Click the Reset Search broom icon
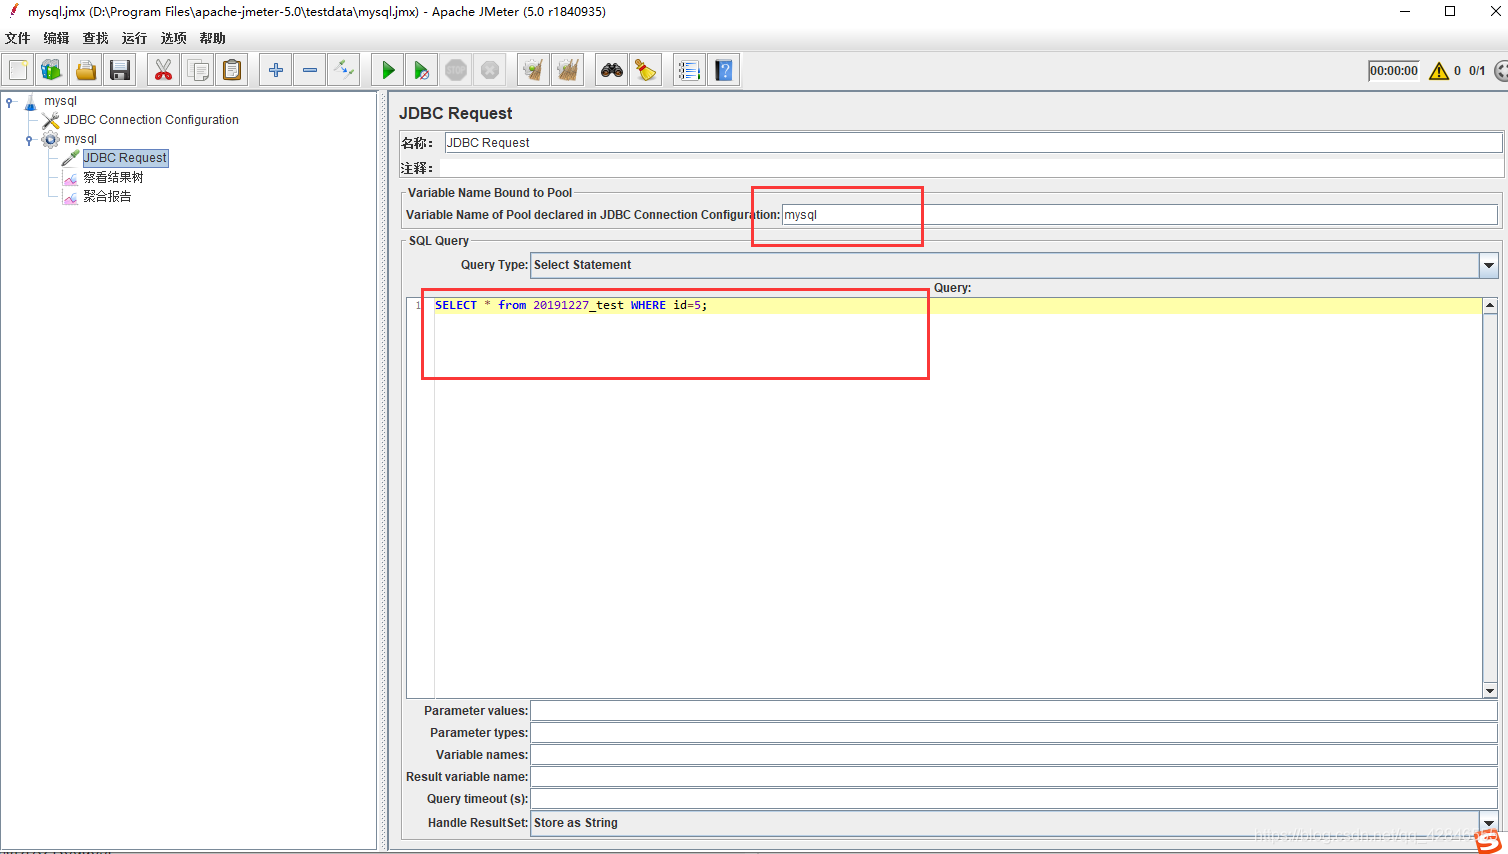 (x=646, y=70)
